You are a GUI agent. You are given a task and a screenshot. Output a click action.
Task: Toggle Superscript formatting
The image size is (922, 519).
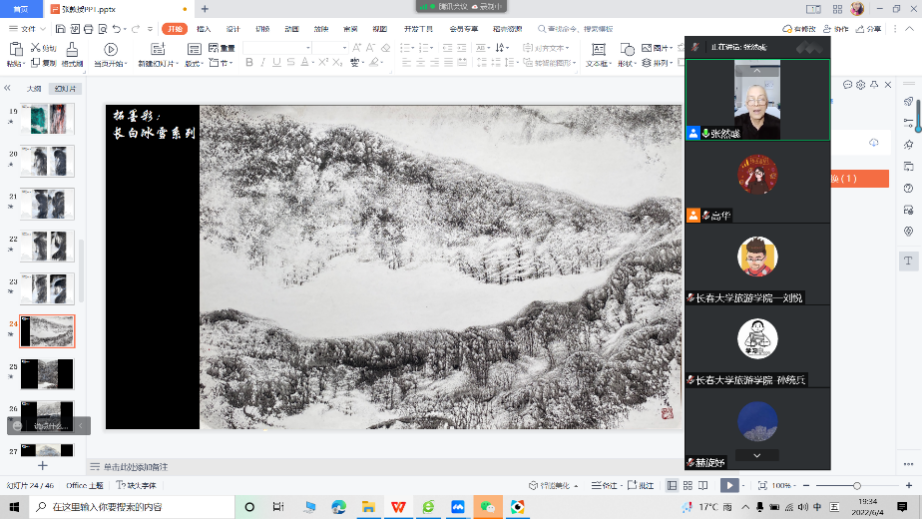pos(323,62)
